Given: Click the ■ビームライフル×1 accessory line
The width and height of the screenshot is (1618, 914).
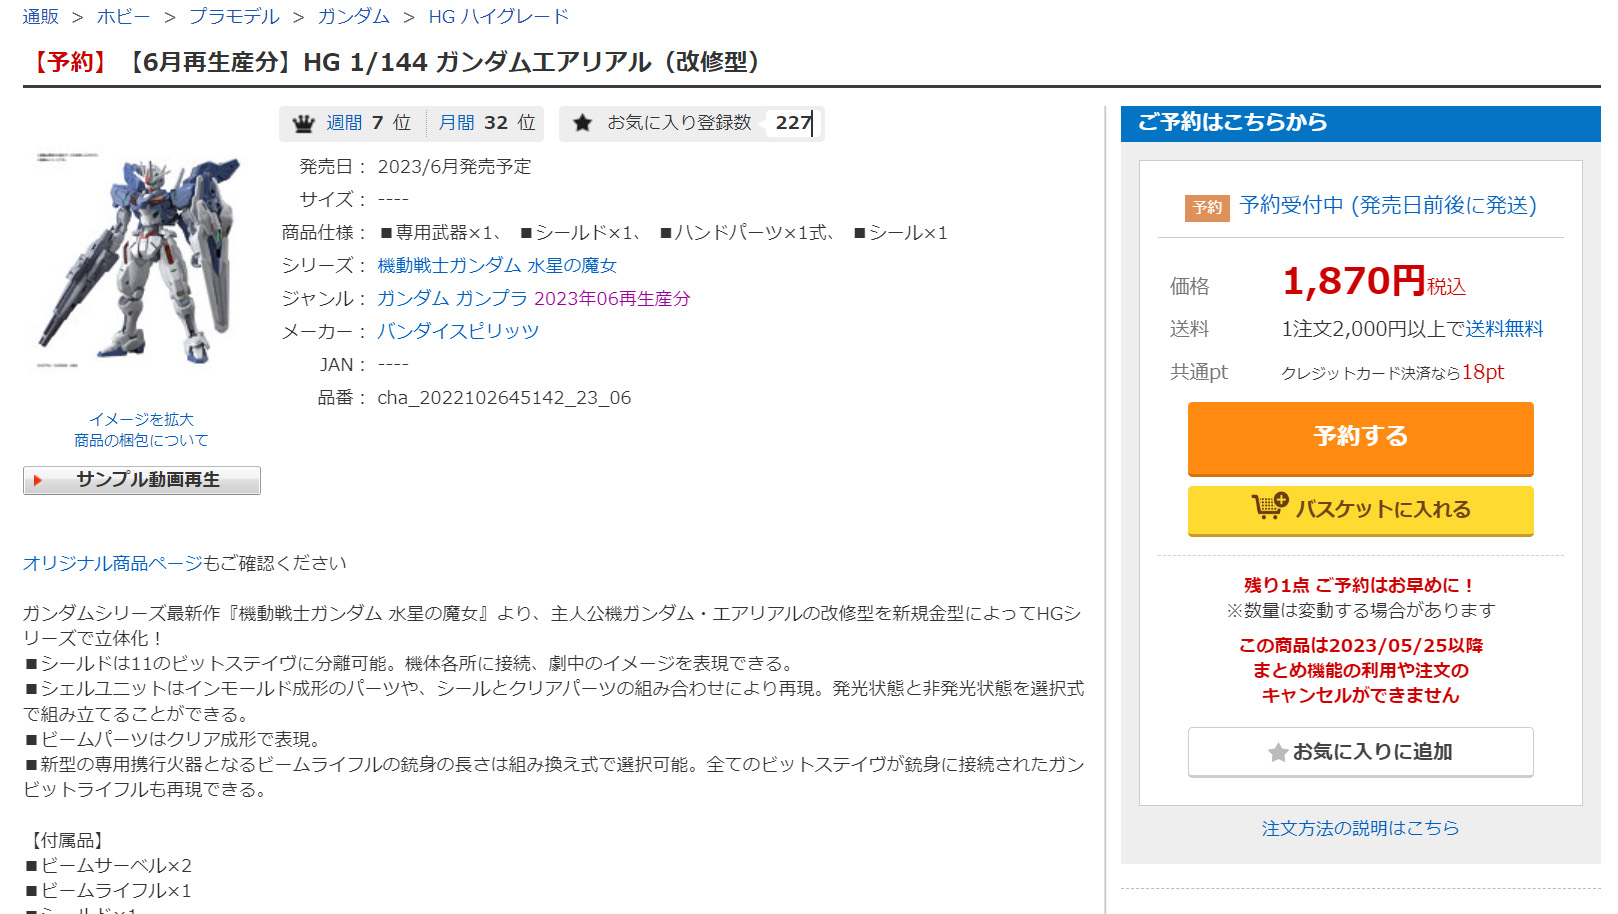Looking at the screenshot, I should (x=107, y=890).
